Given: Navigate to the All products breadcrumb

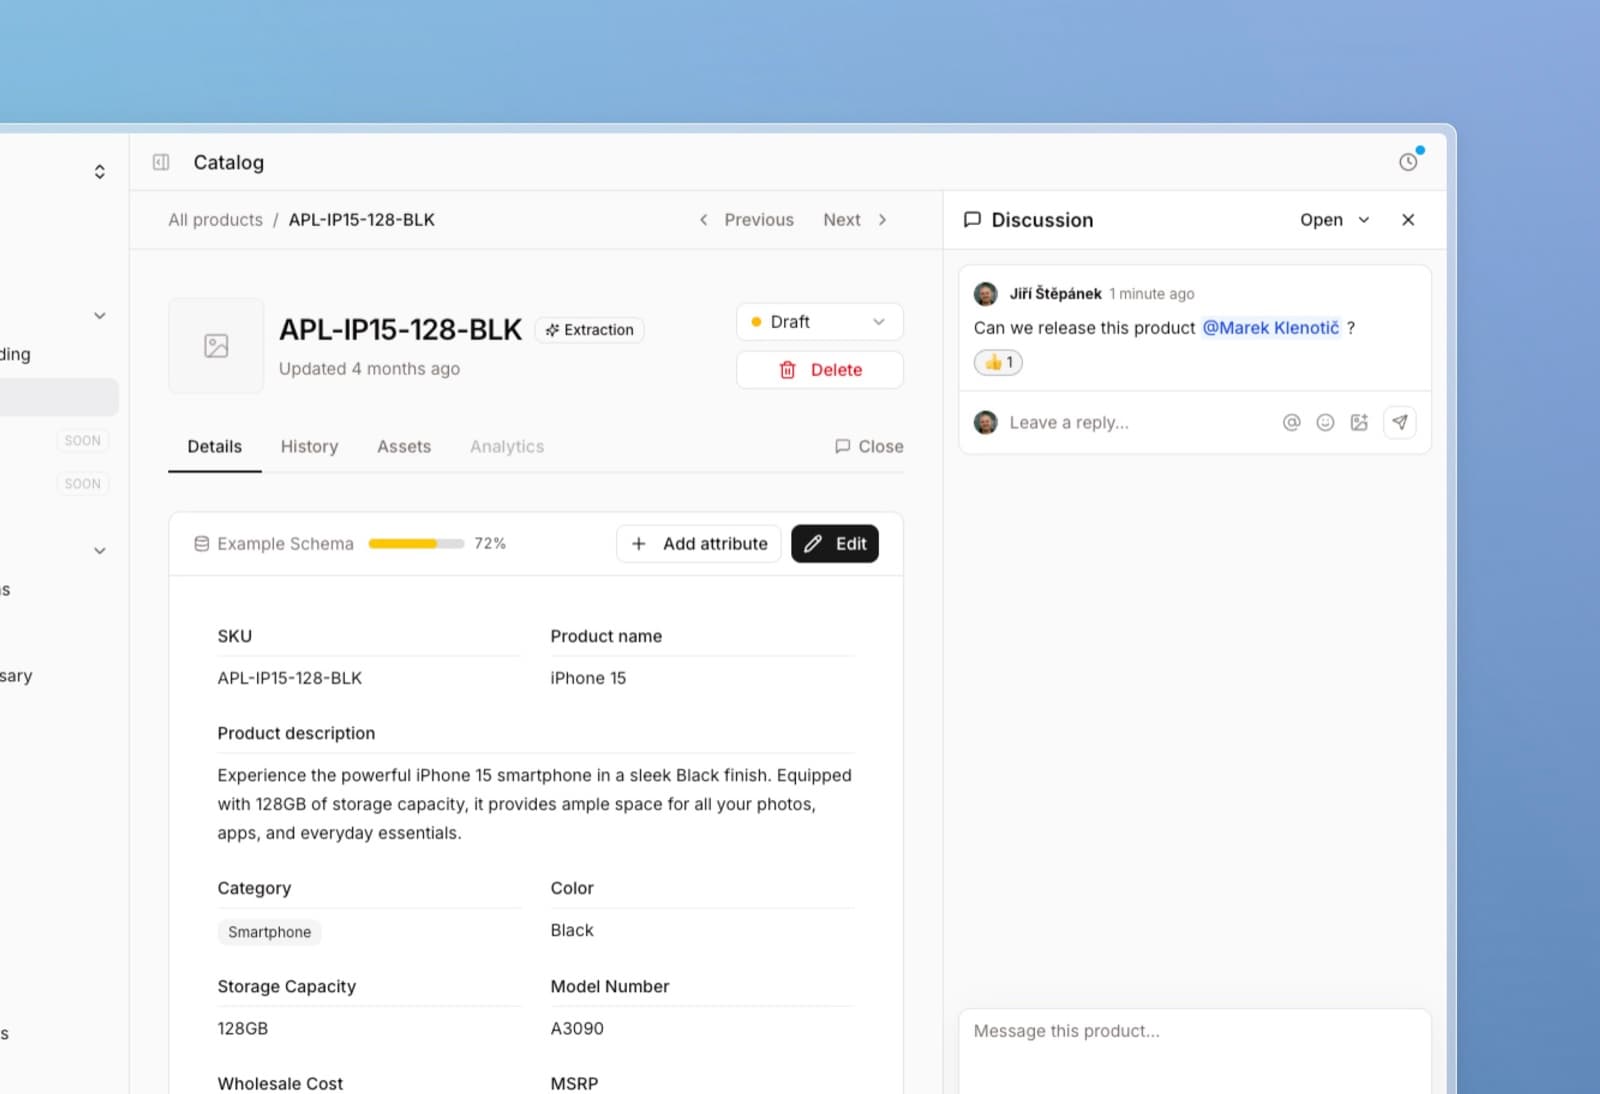Looking at the screenshot, I should pyautogui.click(x=215, y=220).
